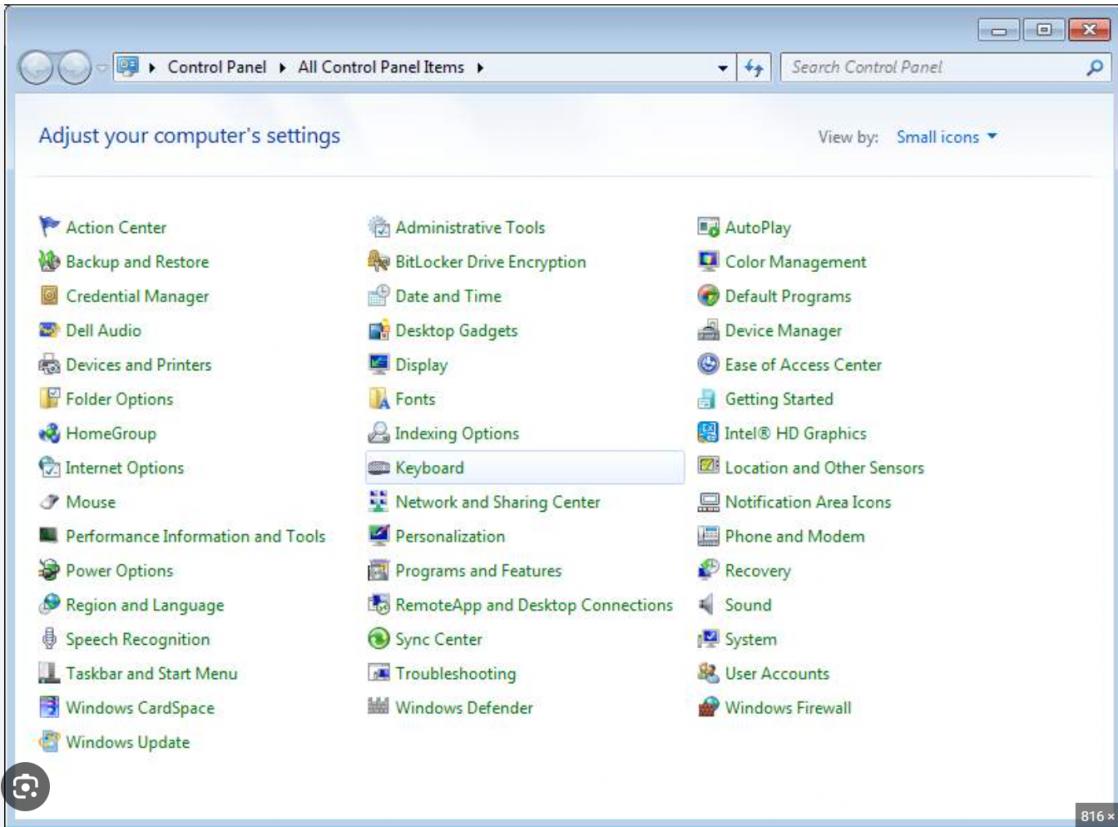Viewport: 1118px width, 827px height.
Task: Click the Action Center flag icon
Action: coord(49,227)
